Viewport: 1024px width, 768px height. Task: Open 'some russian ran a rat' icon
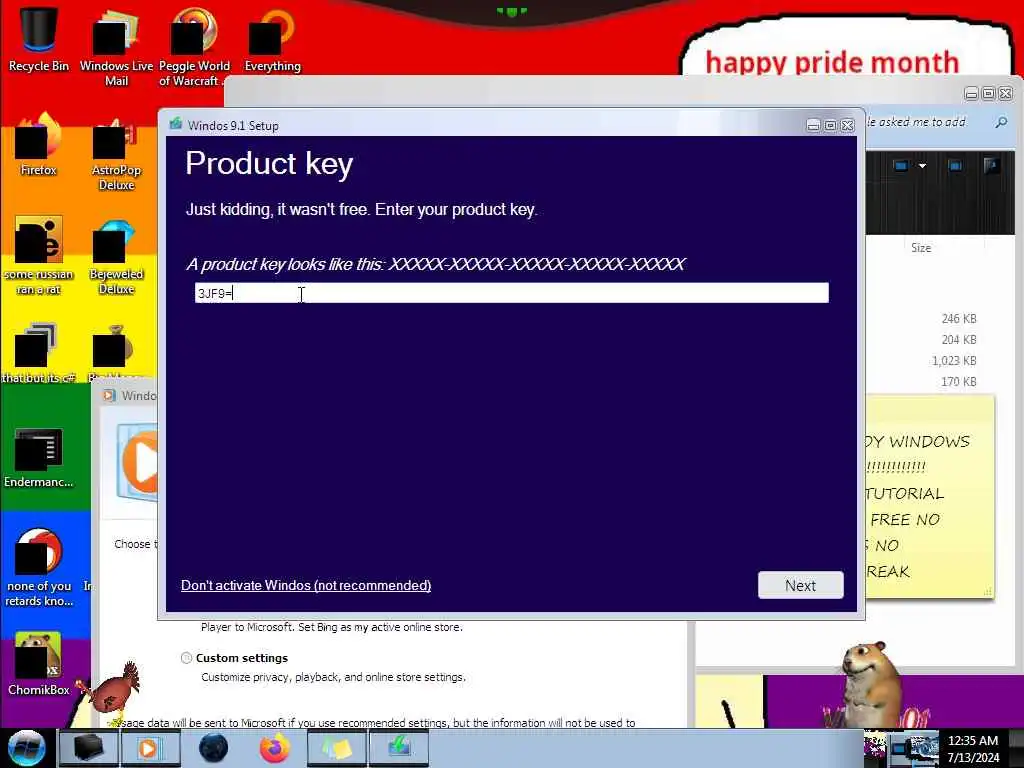pos(39,256)
